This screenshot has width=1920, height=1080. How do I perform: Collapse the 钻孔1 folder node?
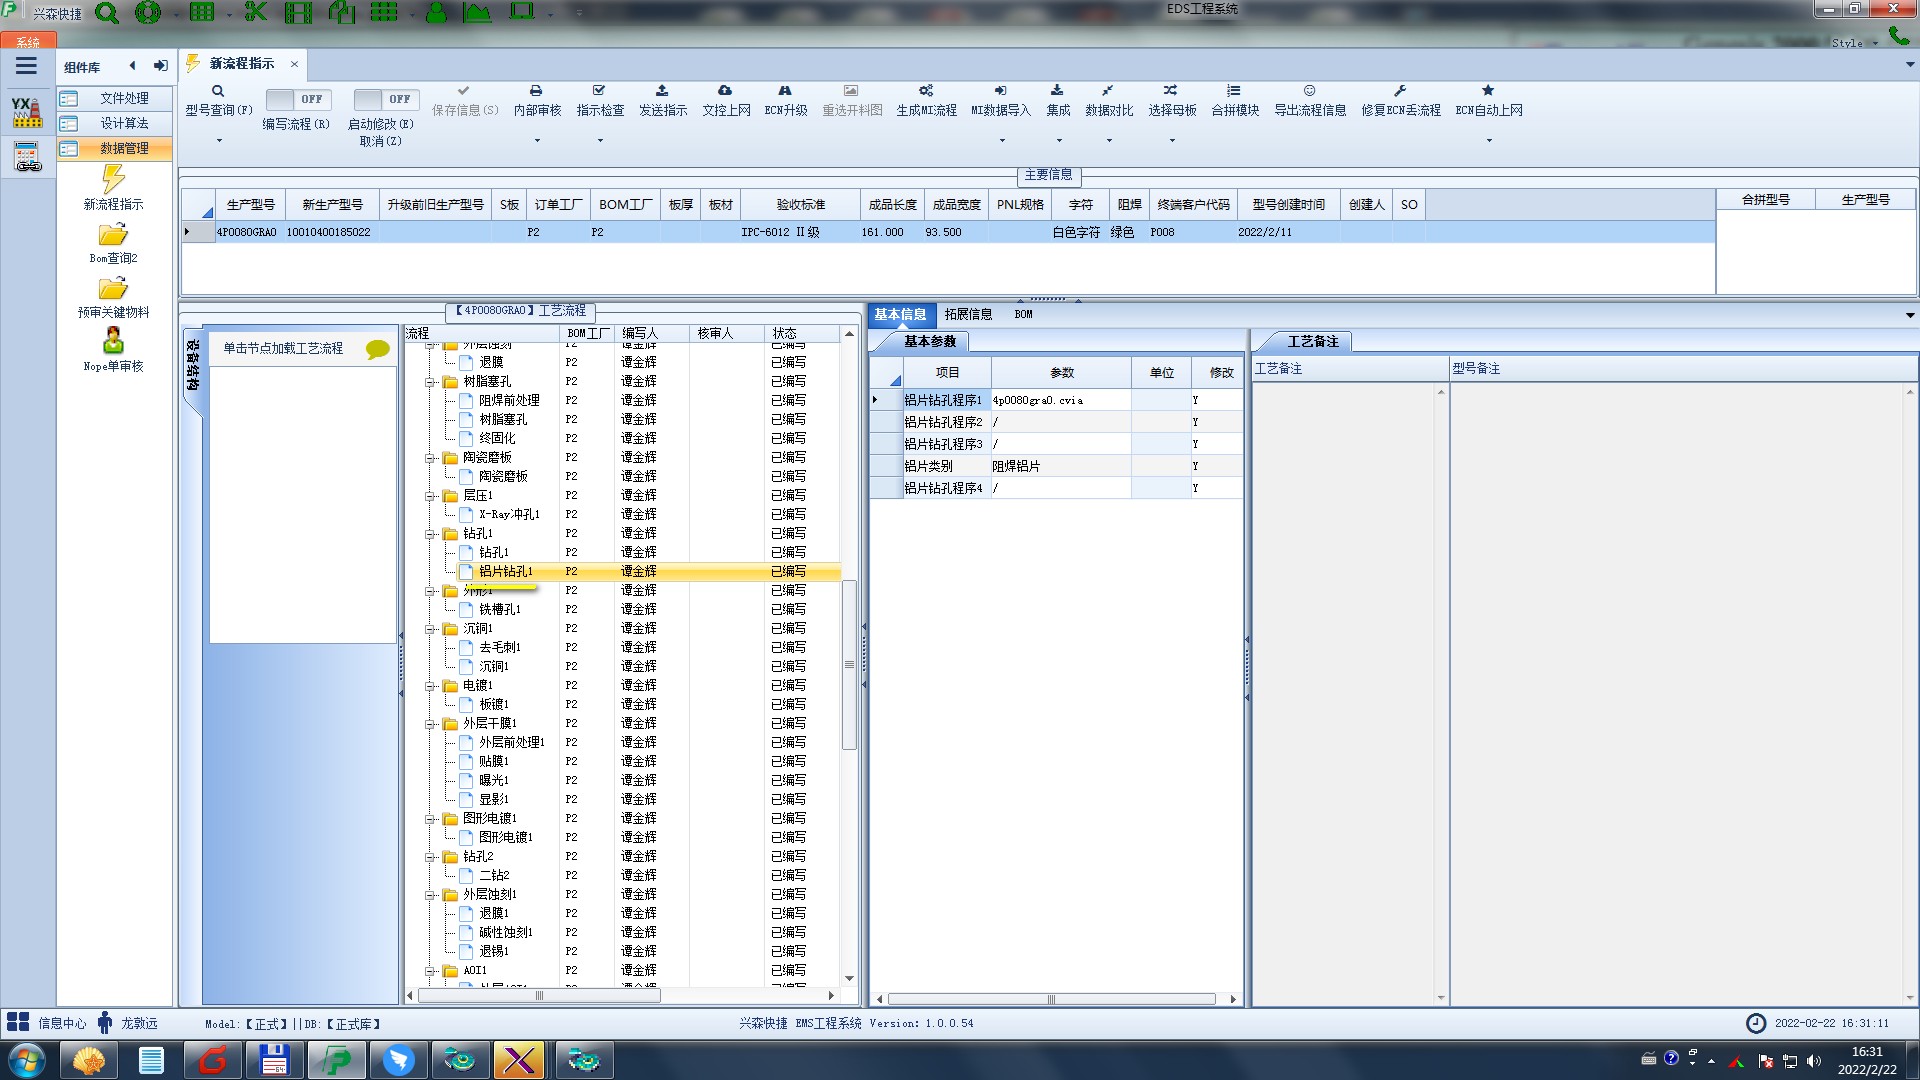431,534
